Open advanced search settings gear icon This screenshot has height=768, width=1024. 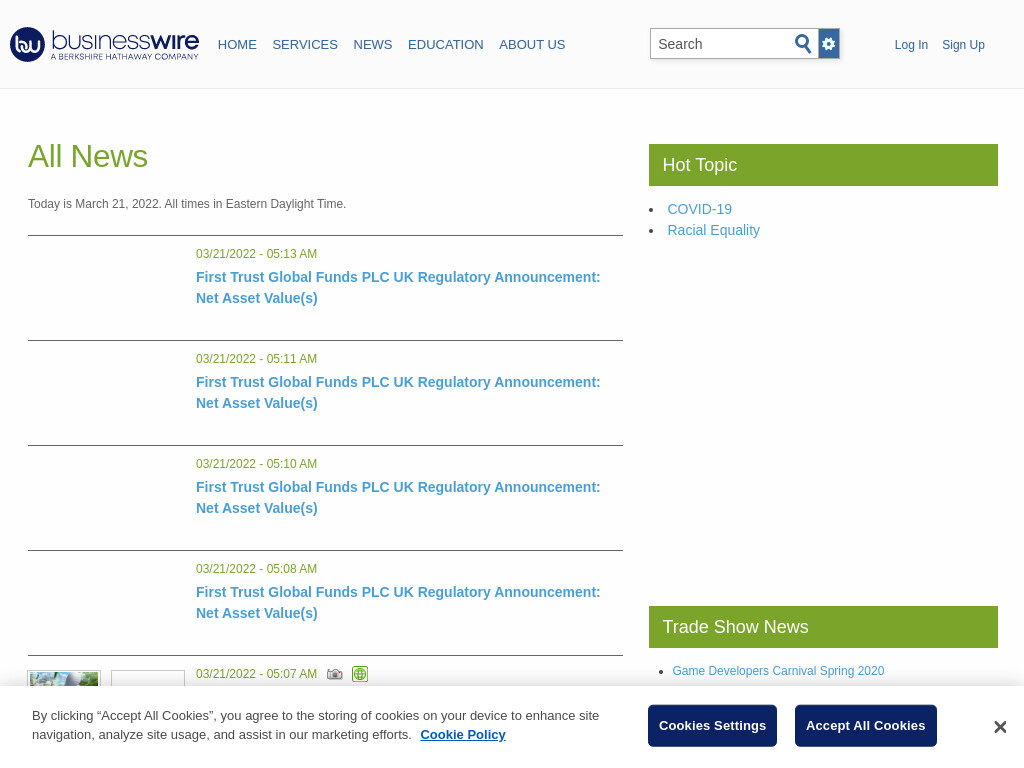pyautogui.click(x=829, y=44)
